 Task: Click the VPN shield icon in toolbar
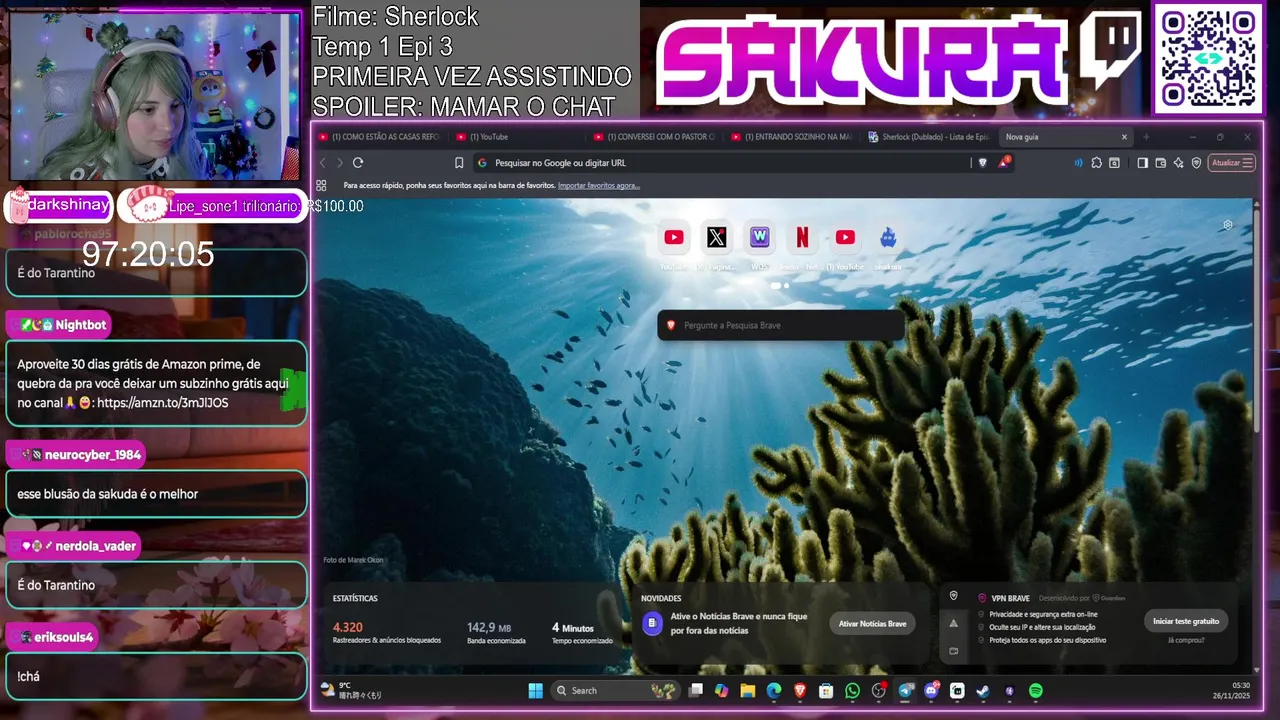1196,163
